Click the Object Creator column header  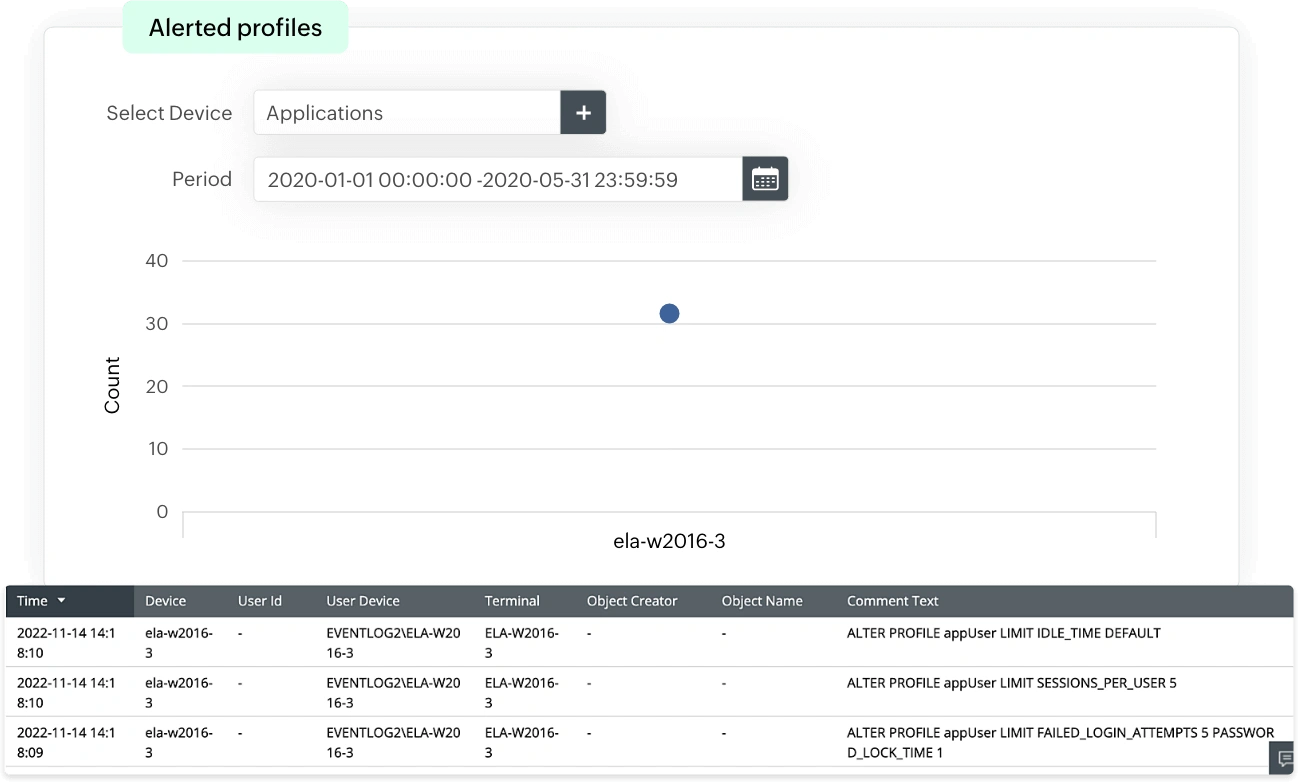coord(632,601)
